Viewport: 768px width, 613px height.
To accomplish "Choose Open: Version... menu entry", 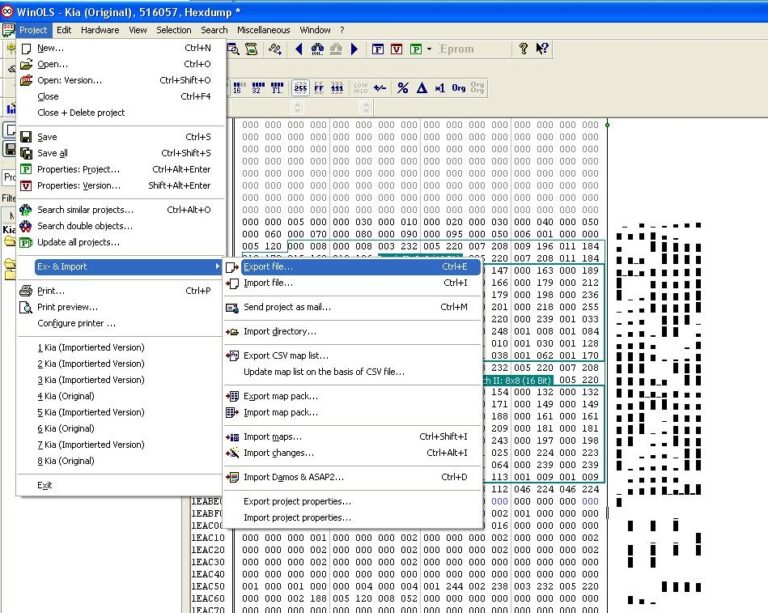I will tap(121, 80).
